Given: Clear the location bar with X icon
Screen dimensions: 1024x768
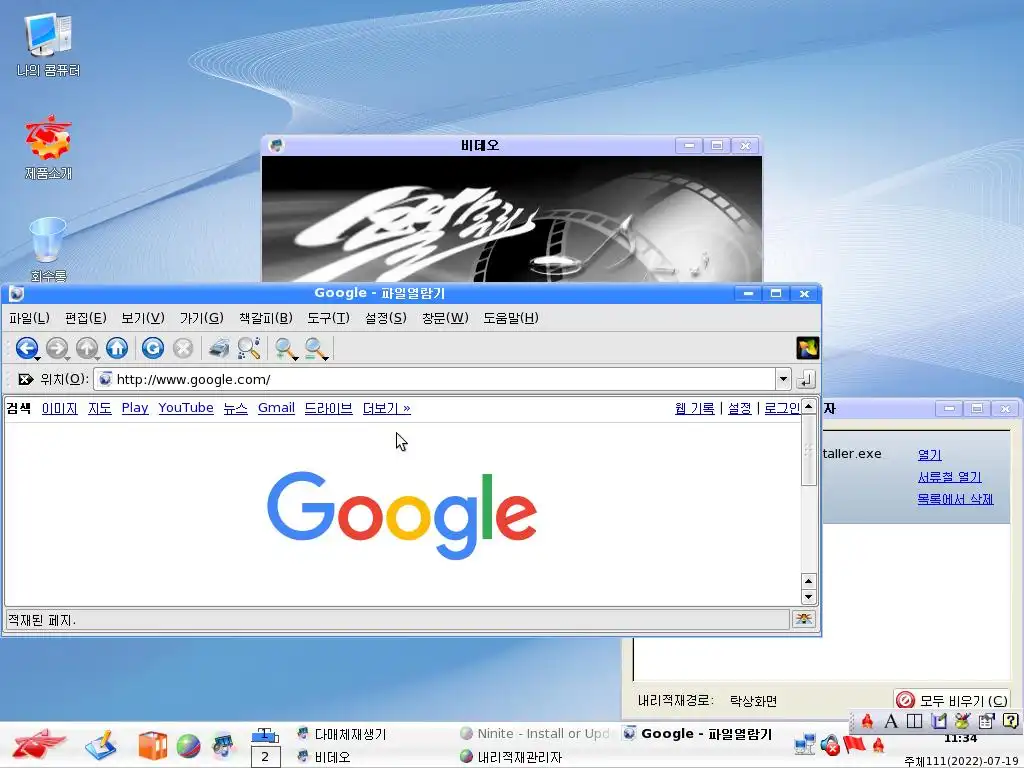Looking at the screenshot, I should [x=25, y=379].
